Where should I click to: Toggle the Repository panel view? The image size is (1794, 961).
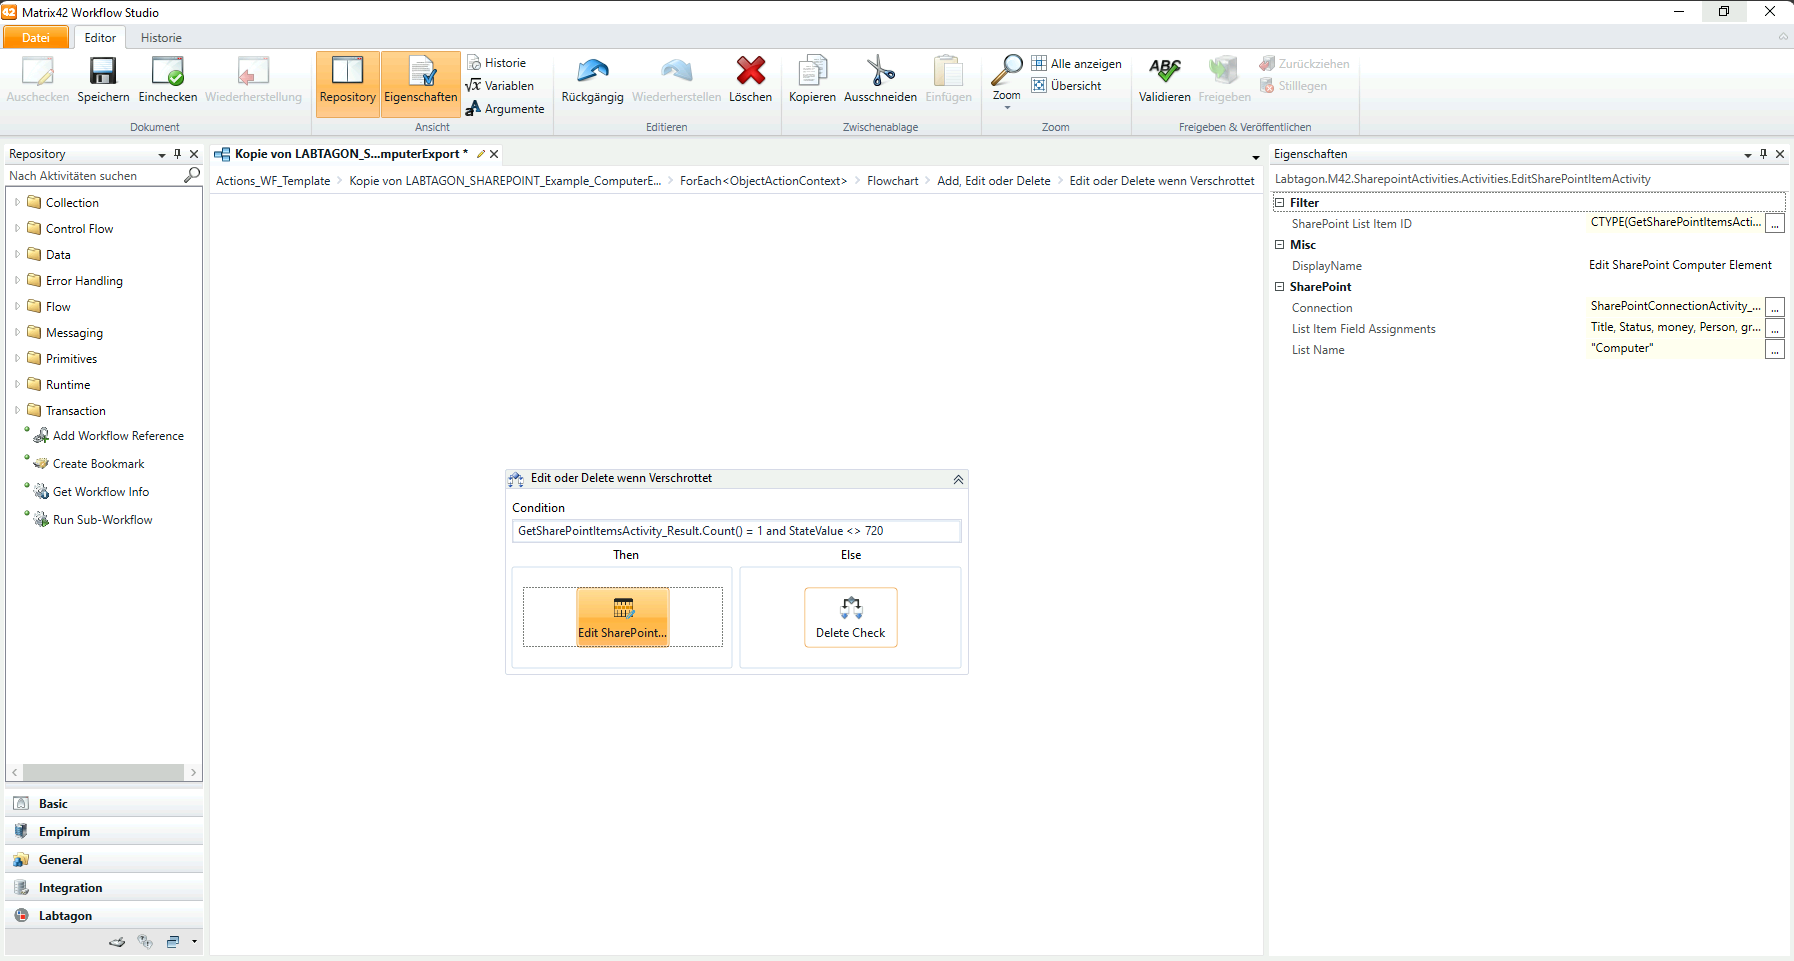[x=347, y=81]
